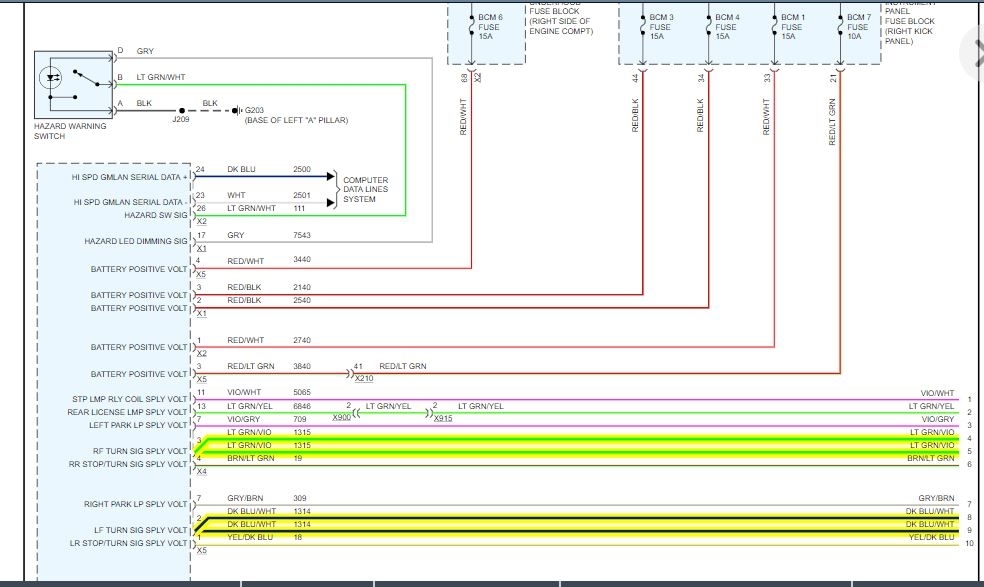984x587 pixels.
Task: Click the 'BCM 7 FUSE 10A' label
Action: tap(859, 27)
